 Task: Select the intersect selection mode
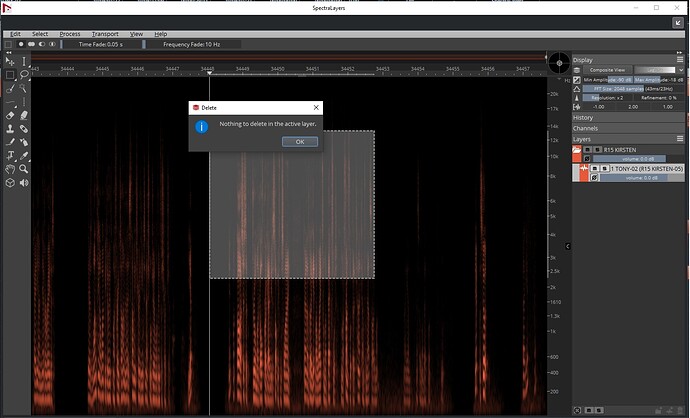52,44
